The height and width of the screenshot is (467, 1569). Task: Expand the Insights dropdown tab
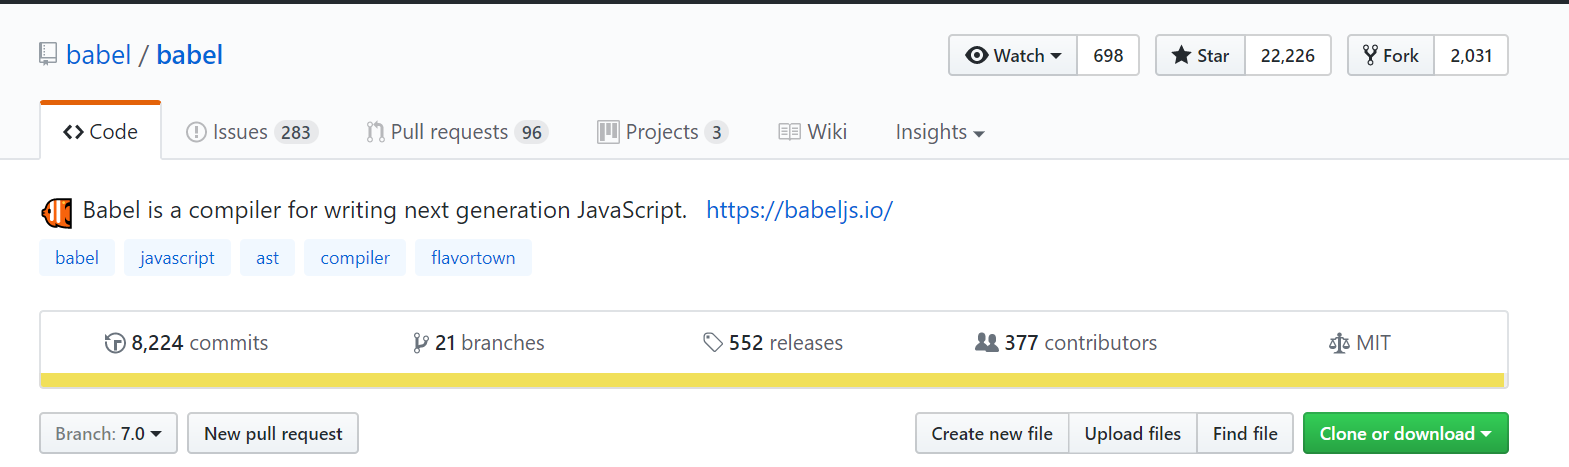940,132
